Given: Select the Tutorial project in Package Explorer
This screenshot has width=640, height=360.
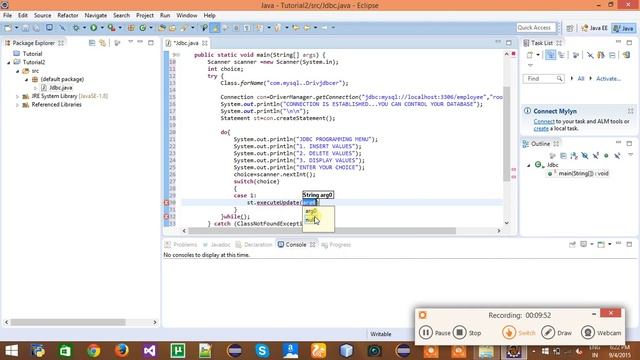Looking at the screenshot, I should point(32,54).
